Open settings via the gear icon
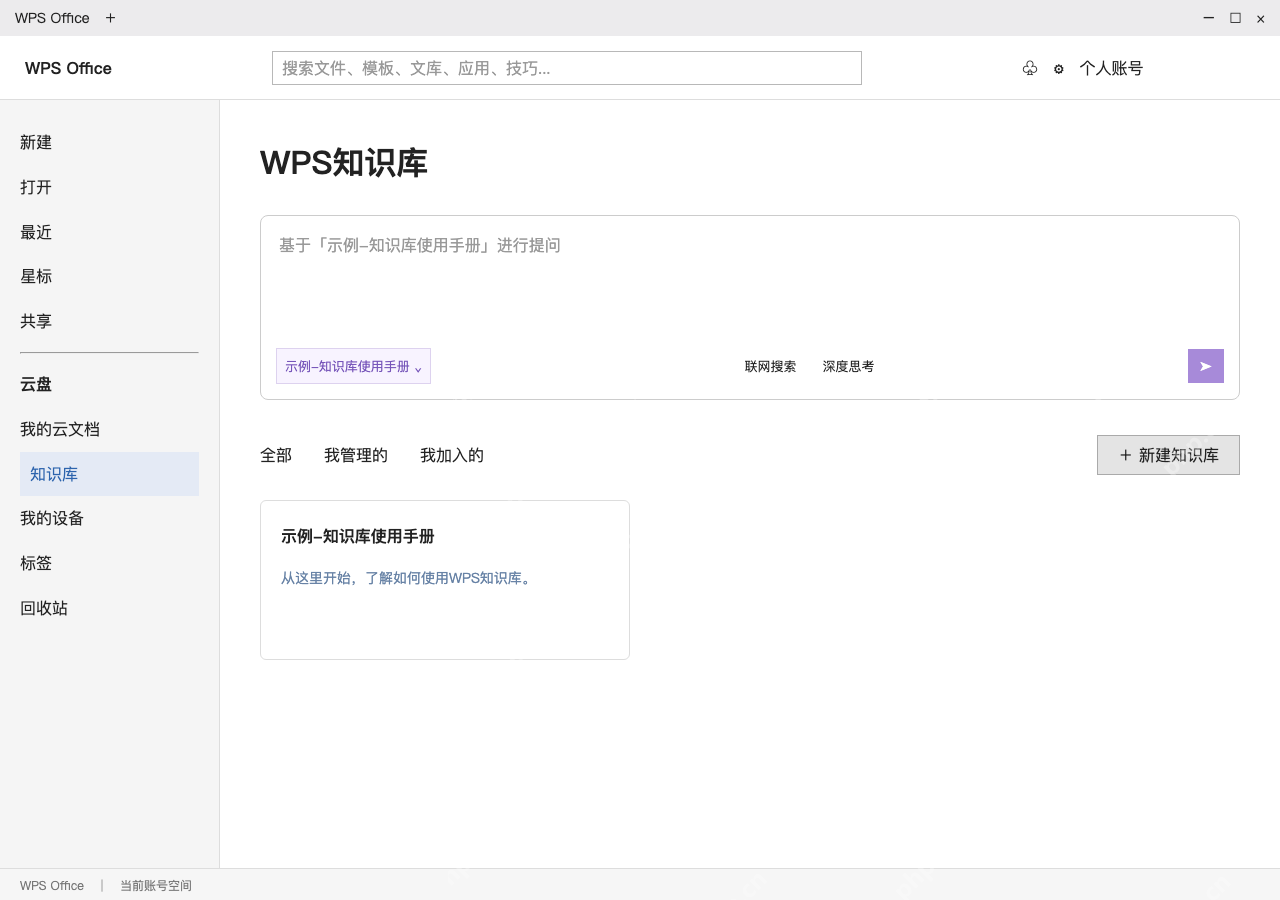The height and width of the screenshot is (900, 1280). pyautogui.click(x=1059, y=69)
